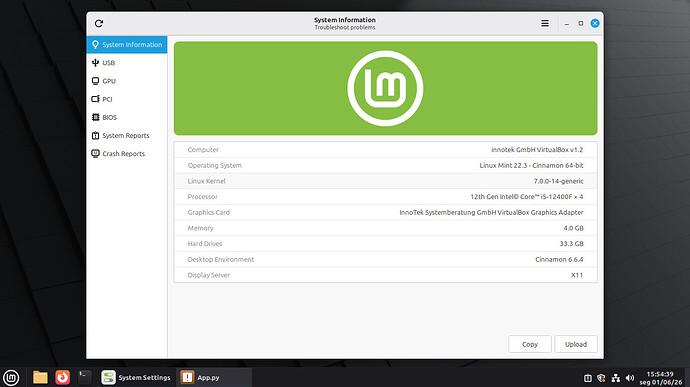Image resolution: width=690 pixels, height=387 pixels.
Task: Select the Operating System row Linux Mint 22.3
Action: click(x=531, y=166)
